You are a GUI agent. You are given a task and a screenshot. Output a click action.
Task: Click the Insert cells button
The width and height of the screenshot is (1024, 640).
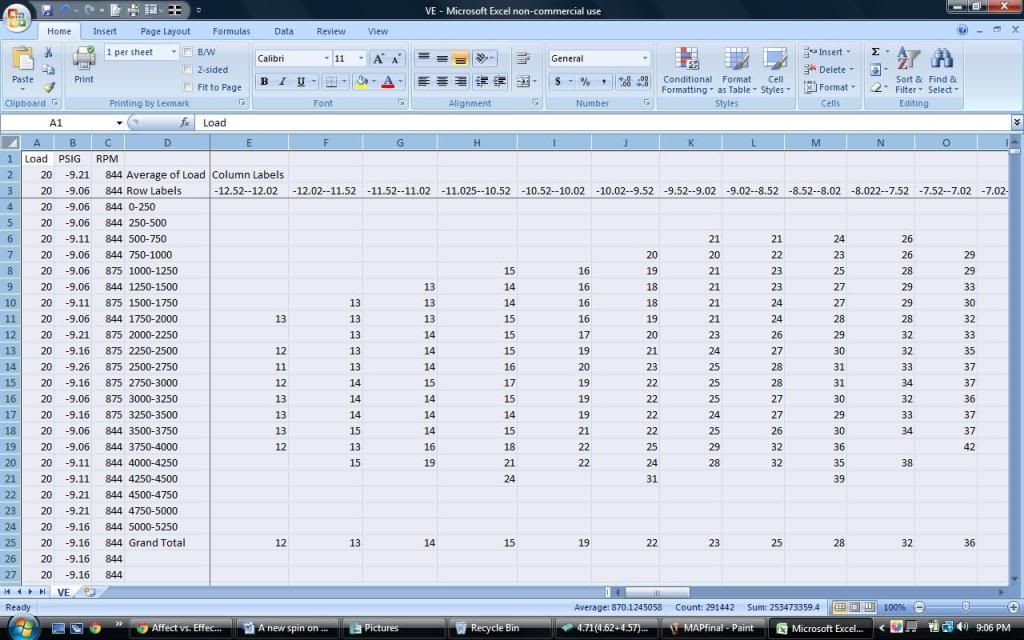tap(827, 52)
